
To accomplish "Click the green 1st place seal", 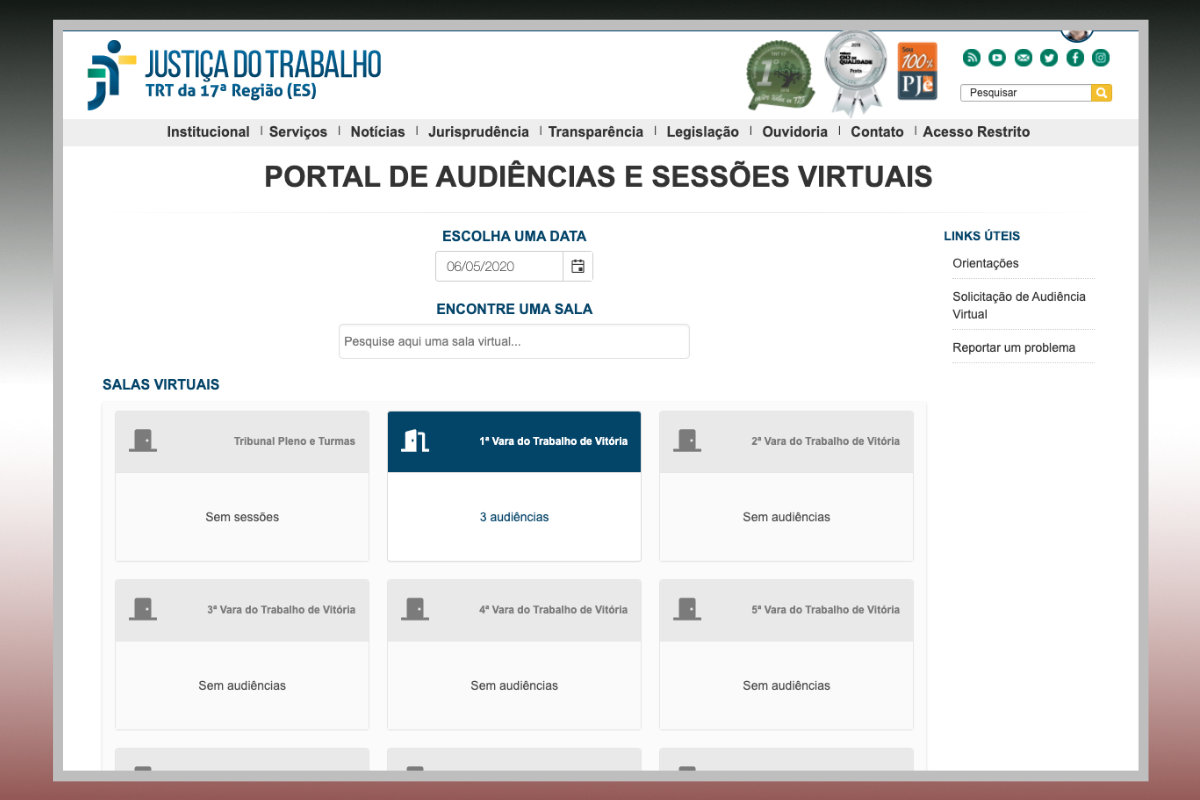I will 780,75.
